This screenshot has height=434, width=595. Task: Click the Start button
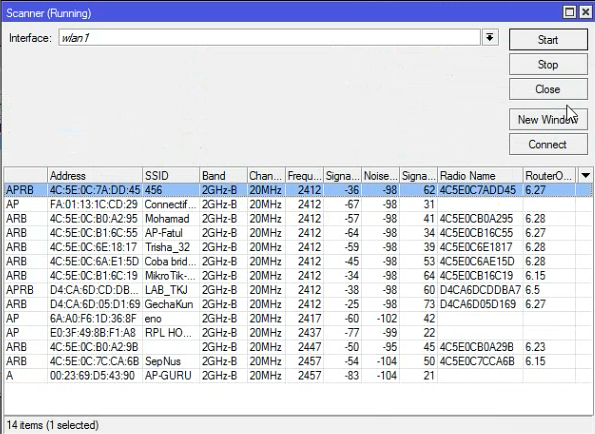(548, 39)
